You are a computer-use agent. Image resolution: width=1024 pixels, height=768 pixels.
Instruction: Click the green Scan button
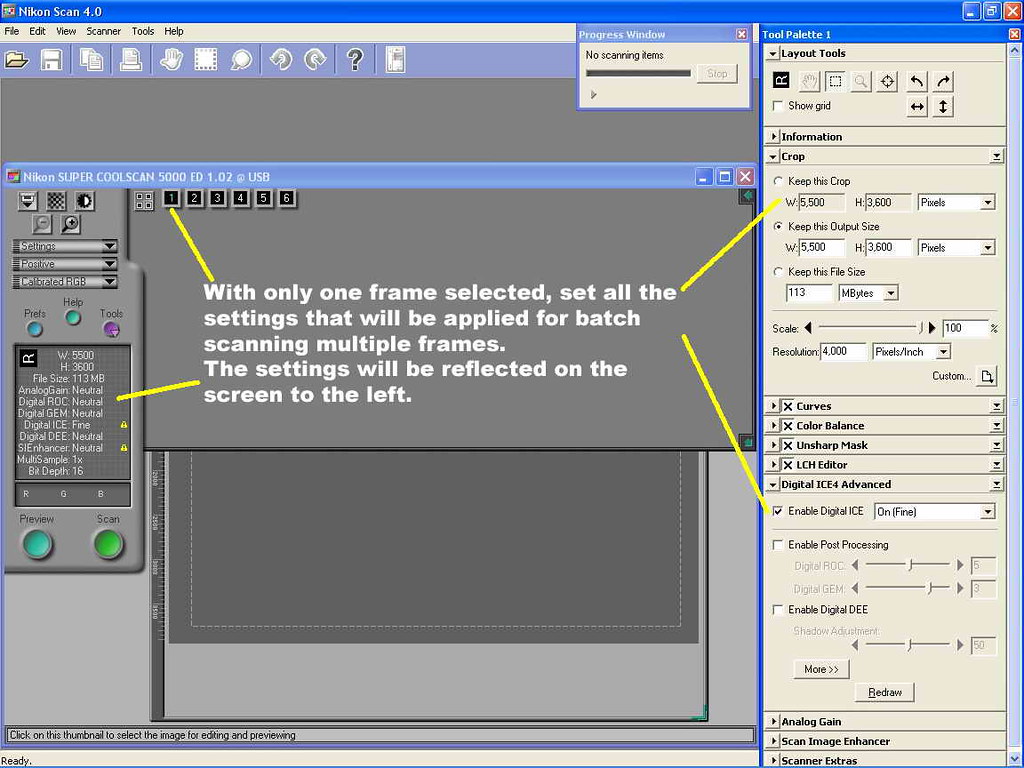pyautogui.click(x=108, y=544)
